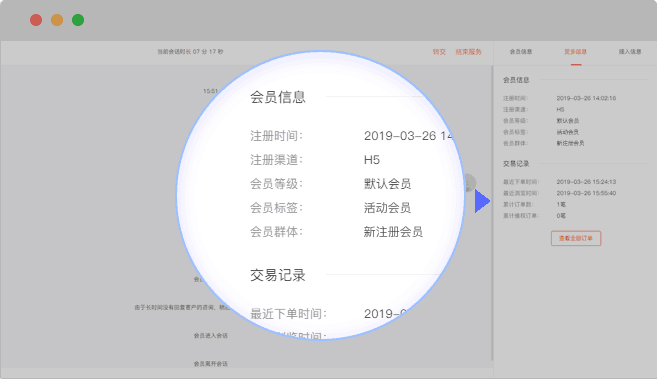This screenshot has height=380, width=657.
Task: Click the chat area vertical scrollbar
Action: pyautogui.click(x=491, y=213)
